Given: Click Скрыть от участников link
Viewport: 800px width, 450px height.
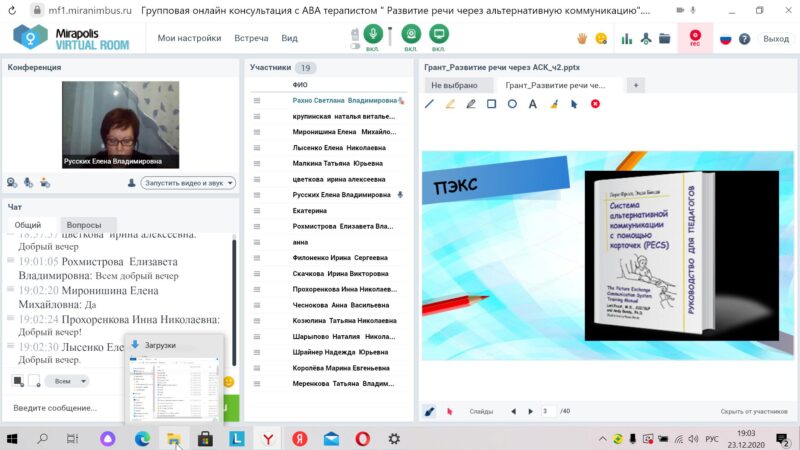Looking at the screenshot, I should [754, 411].
